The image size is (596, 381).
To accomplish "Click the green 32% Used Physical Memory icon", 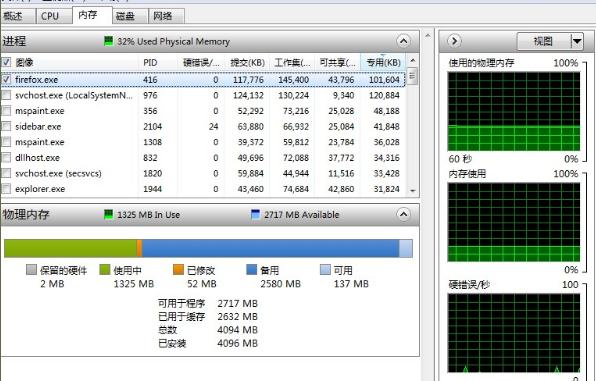I will [x=109, y=41].
